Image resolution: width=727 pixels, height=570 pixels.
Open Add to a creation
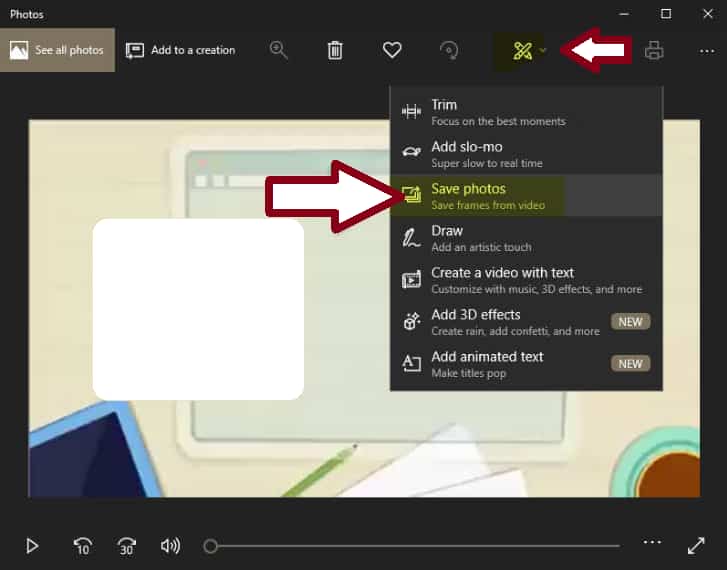coord(180,50)
